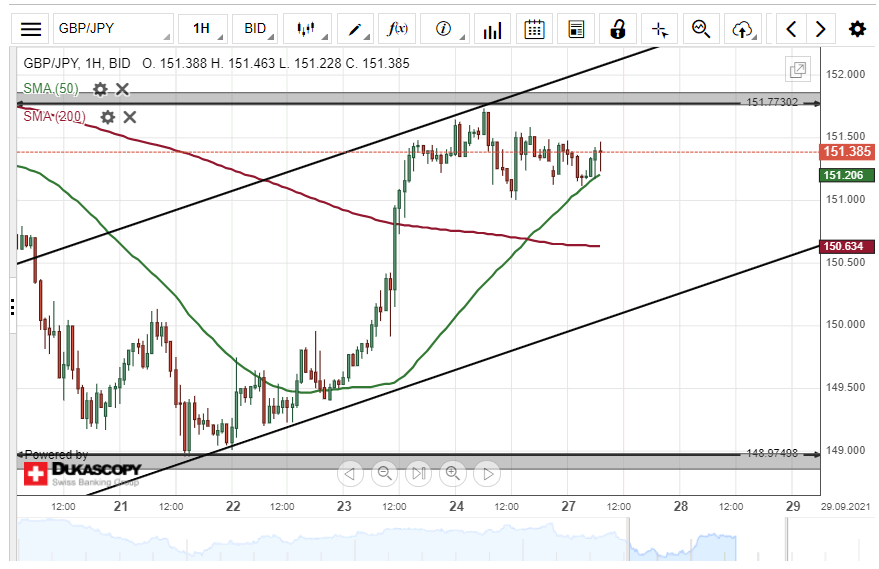Image resolution: width=879 pixels, height=569 pixels.
Task: Select the 151.77302 resistance line label
Action: 772,102
